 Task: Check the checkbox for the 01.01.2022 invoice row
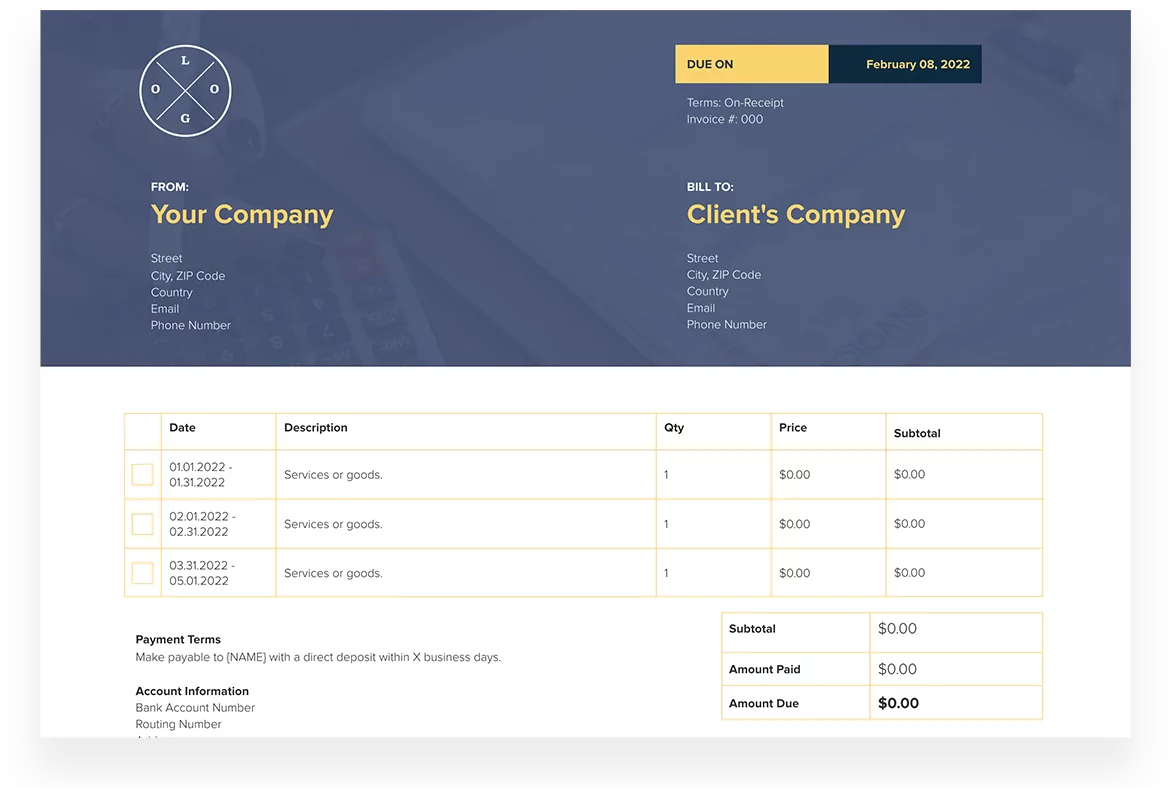tap(142, 474)
